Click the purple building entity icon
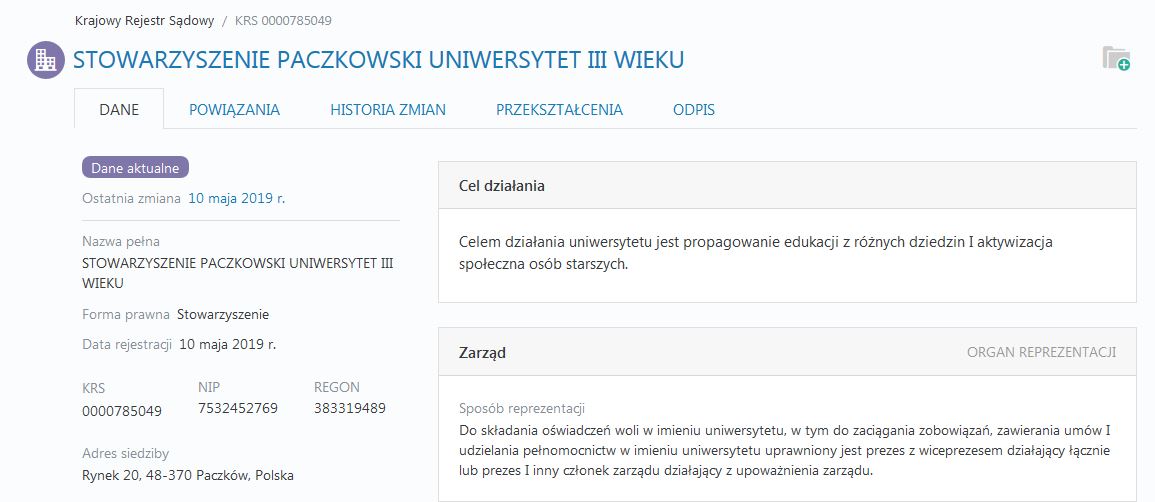 pos(46,60)
